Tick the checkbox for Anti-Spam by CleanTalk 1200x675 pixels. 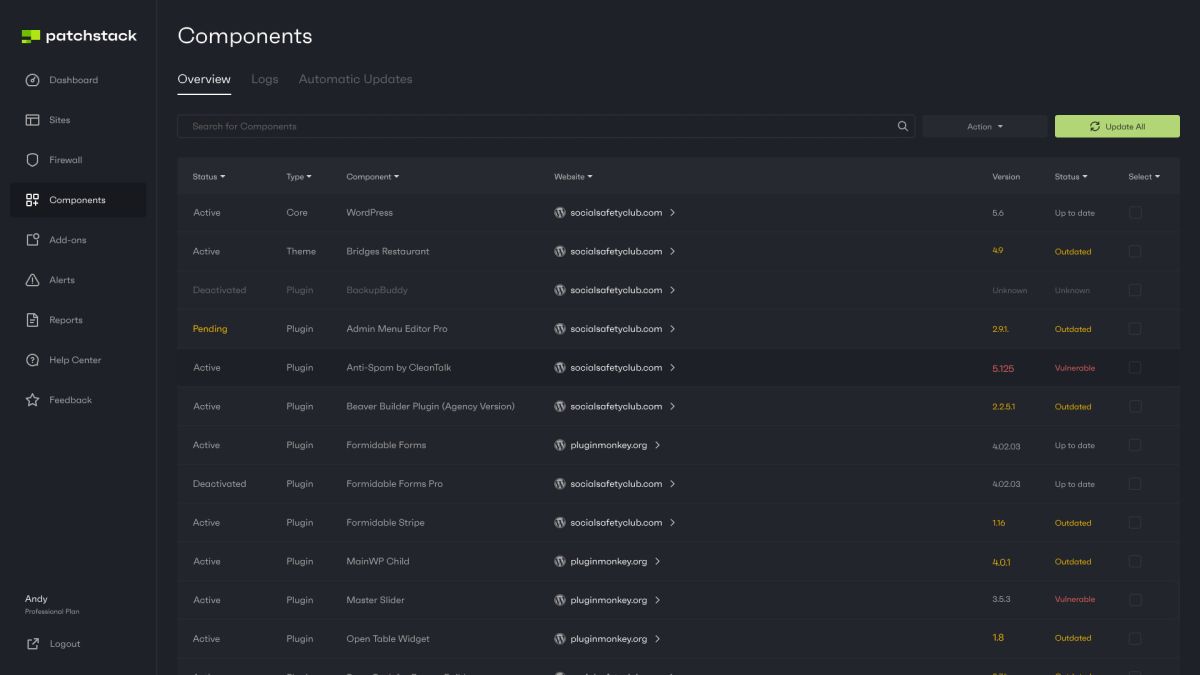pyautogui.click(x=1135, y=368)
